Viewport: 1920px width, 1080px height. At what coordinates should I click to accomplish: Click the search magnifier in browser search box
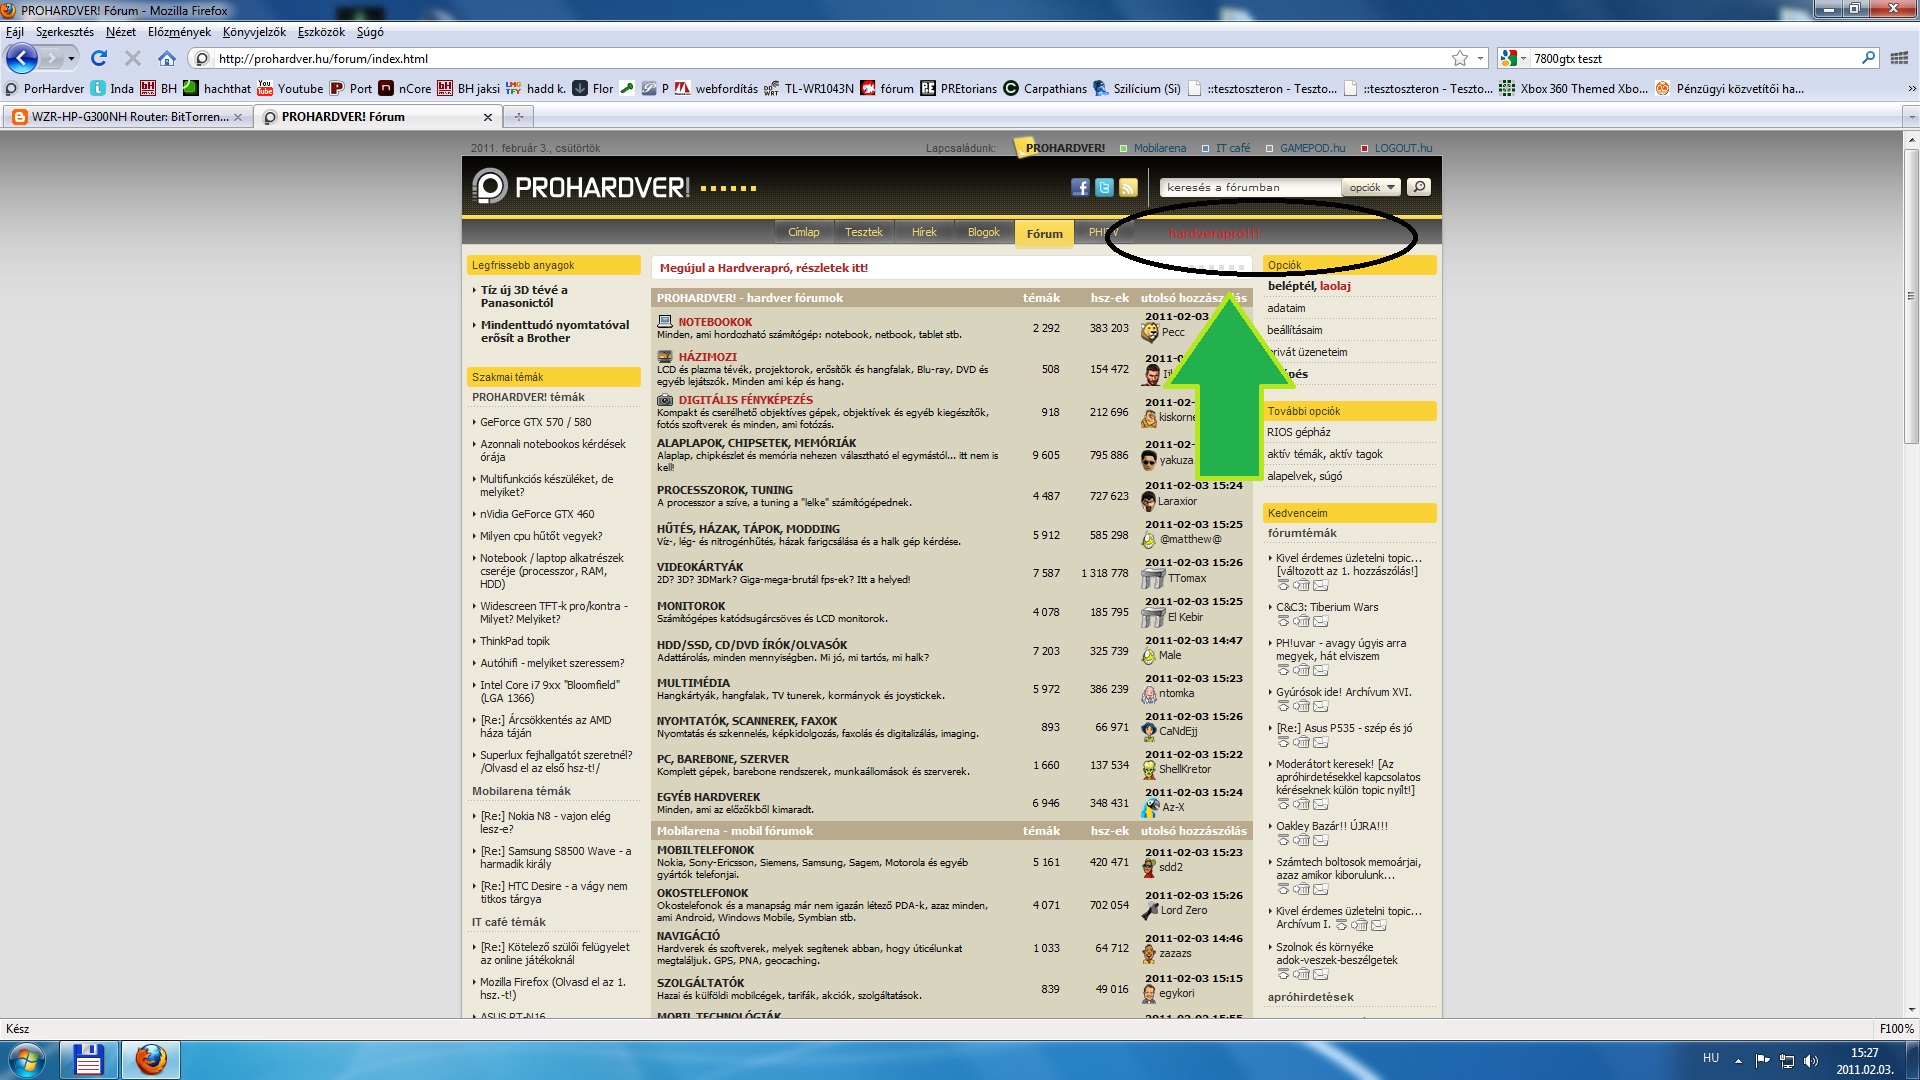[1868, 58]
